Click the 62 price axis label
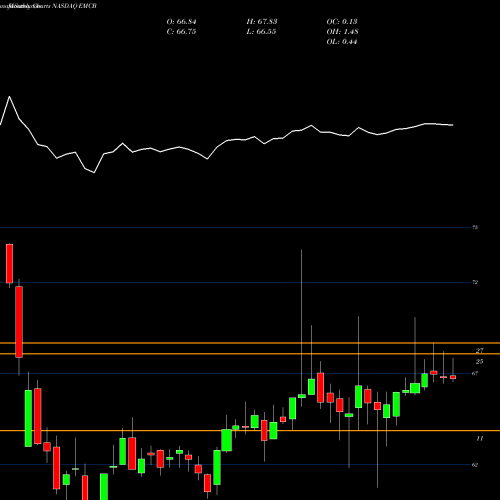The height and width of the screenshot is (500, 500). point(475,465)
